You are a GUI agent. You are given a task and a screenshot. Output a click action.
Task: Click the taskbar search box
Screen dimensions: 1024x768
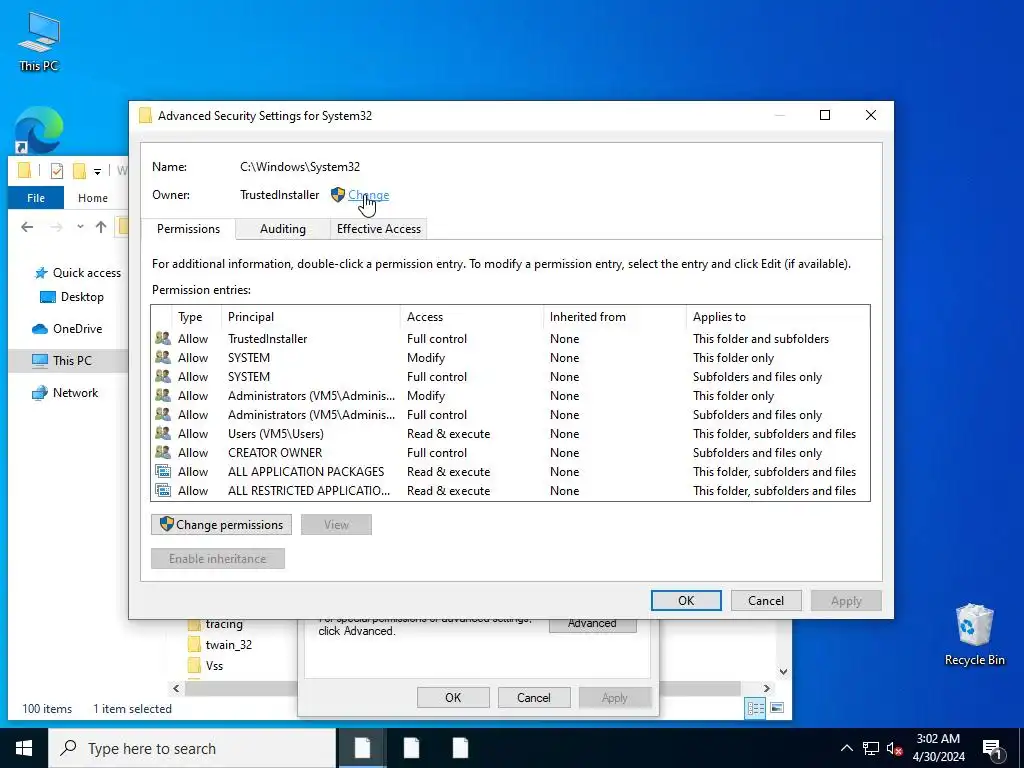(193, 748)
